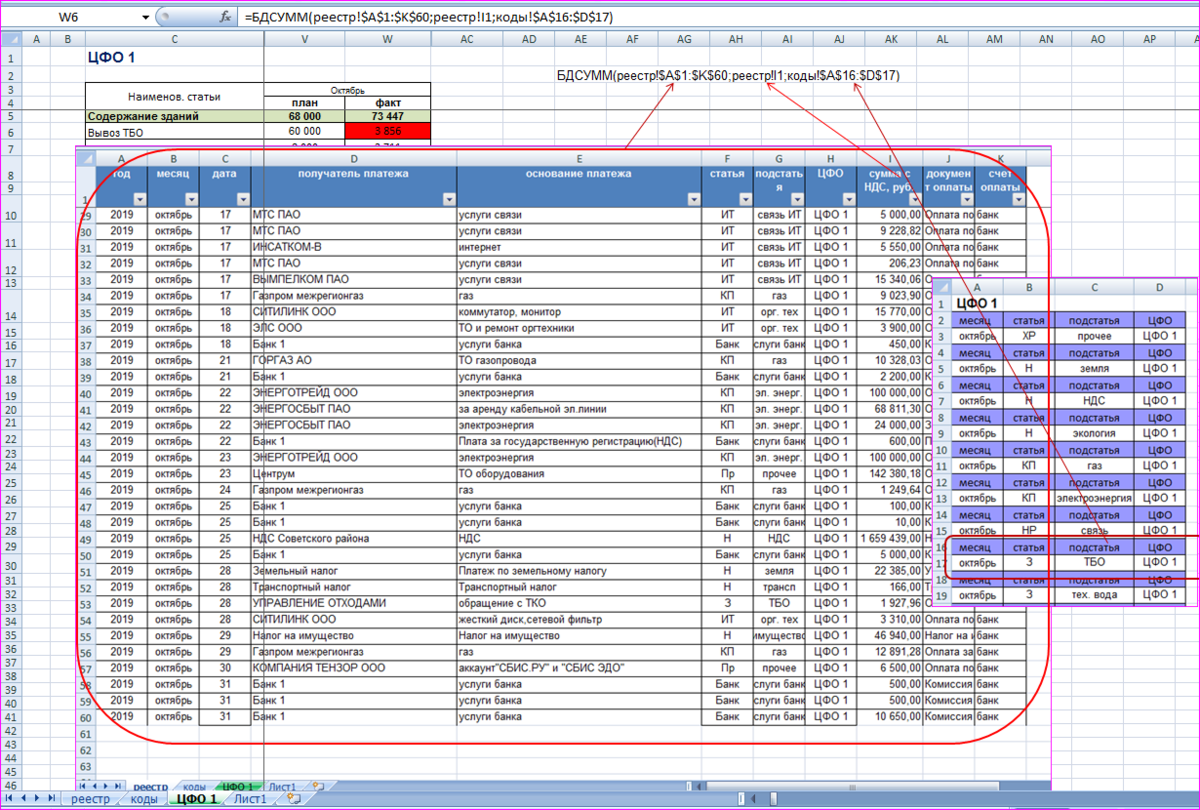1200x810 pixels.
Task: Click the 'Октябрь' header cell
Action: (347, 89)
